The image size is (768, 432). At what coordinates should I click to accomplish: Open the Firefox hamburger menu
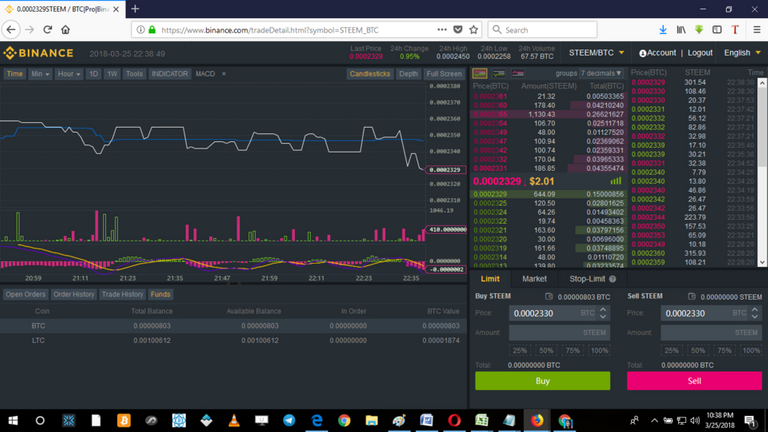[x=757, y=30]
